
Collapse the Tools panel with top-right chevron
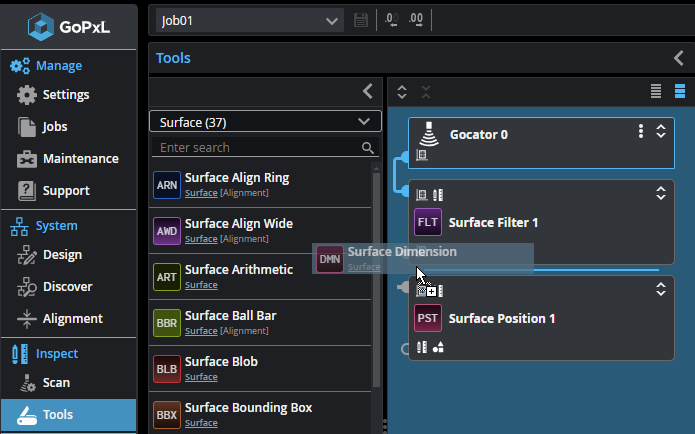679,58
